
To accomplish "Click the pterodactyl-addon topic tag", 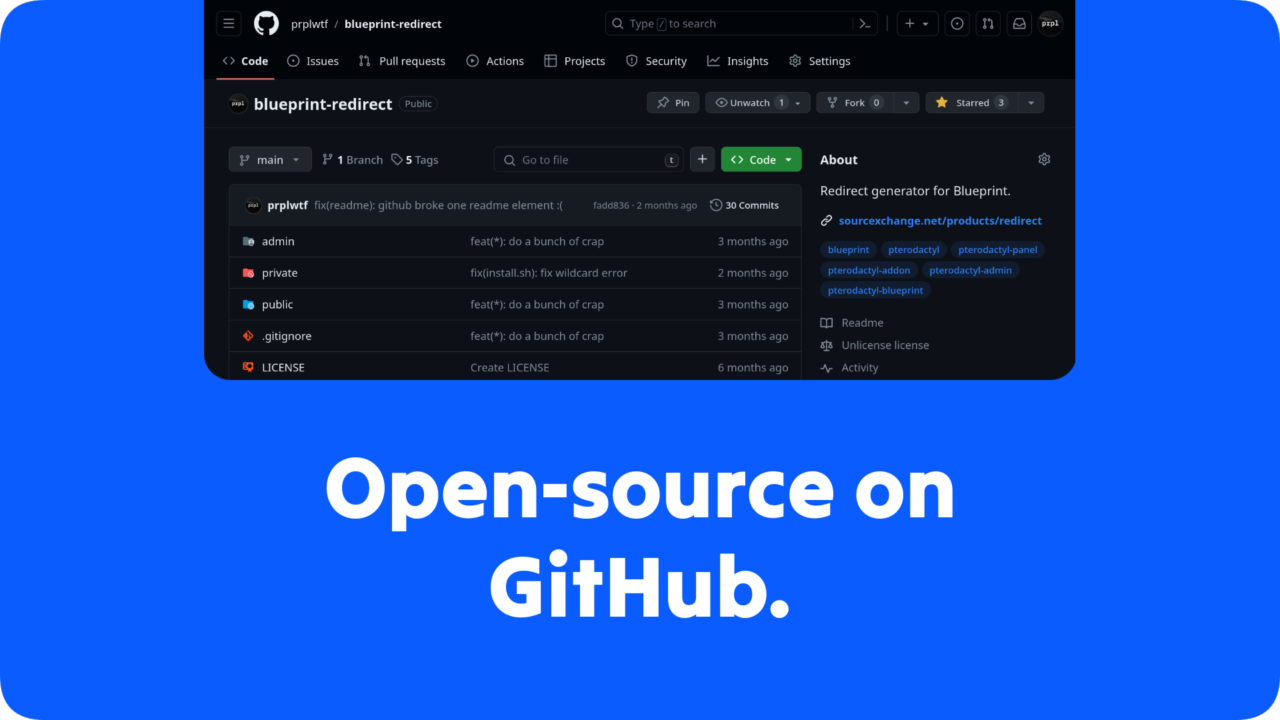I will click(869, 270).
